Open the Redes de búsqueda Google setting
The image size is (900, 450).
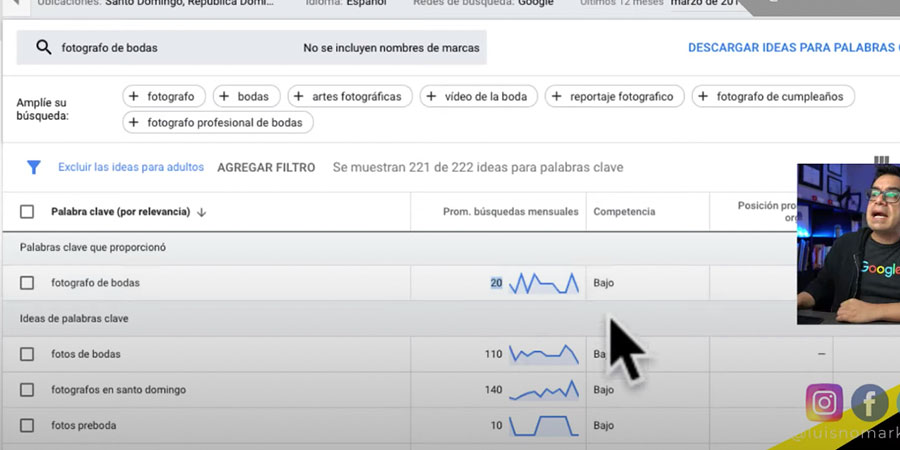coord(483,3)
